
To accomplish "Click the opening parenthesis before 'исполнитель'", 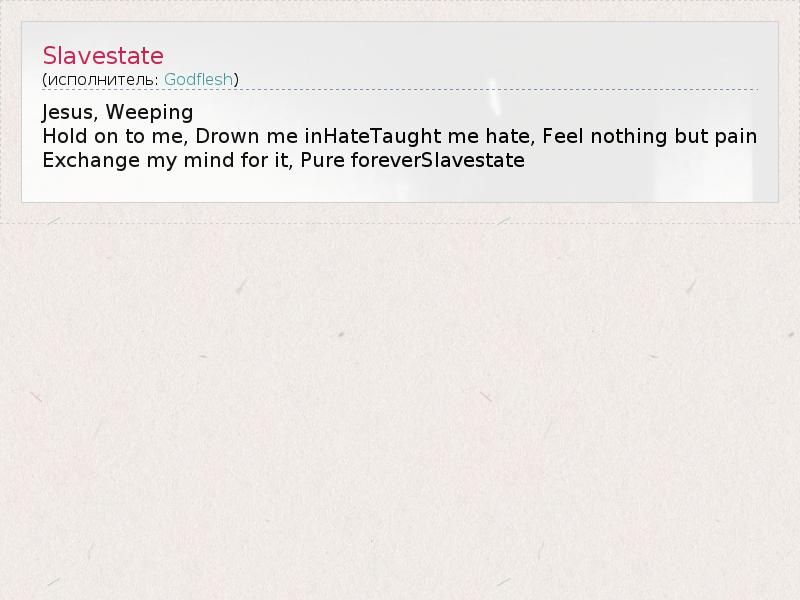I will pos(45,80).
